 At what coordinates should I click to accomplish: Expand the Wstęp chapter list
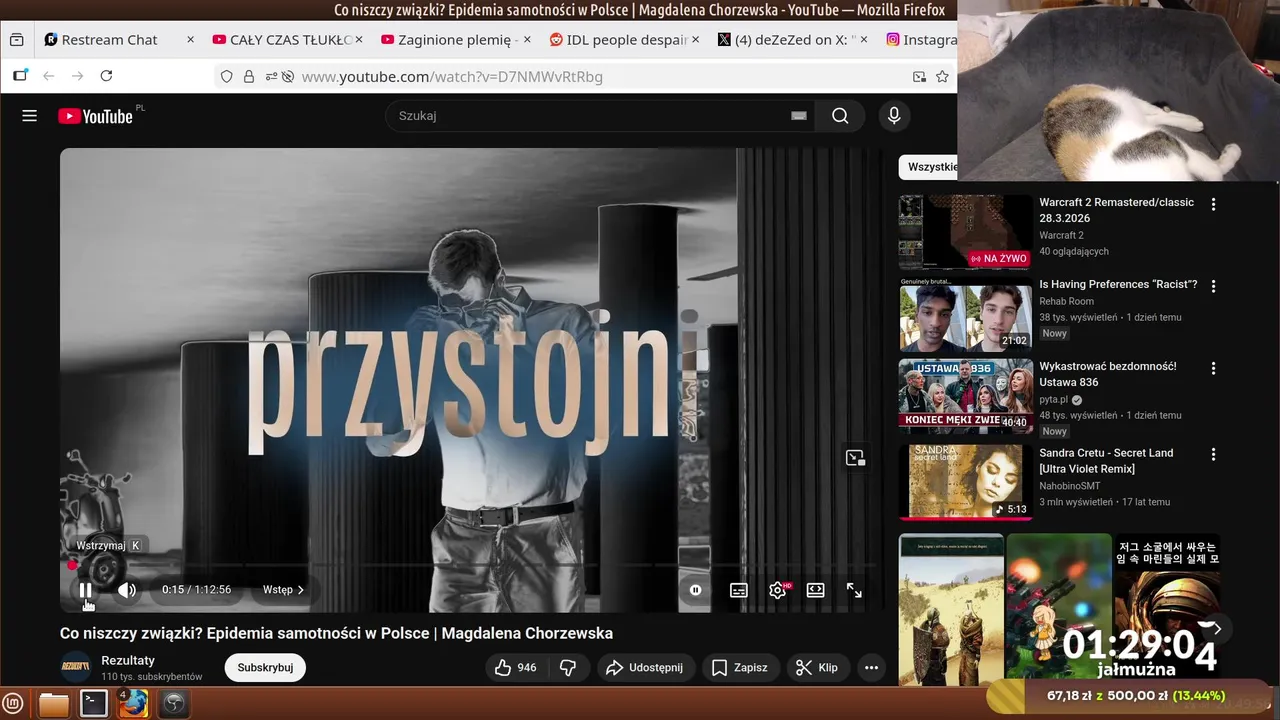pyautogui.click(x=283, y=590)
